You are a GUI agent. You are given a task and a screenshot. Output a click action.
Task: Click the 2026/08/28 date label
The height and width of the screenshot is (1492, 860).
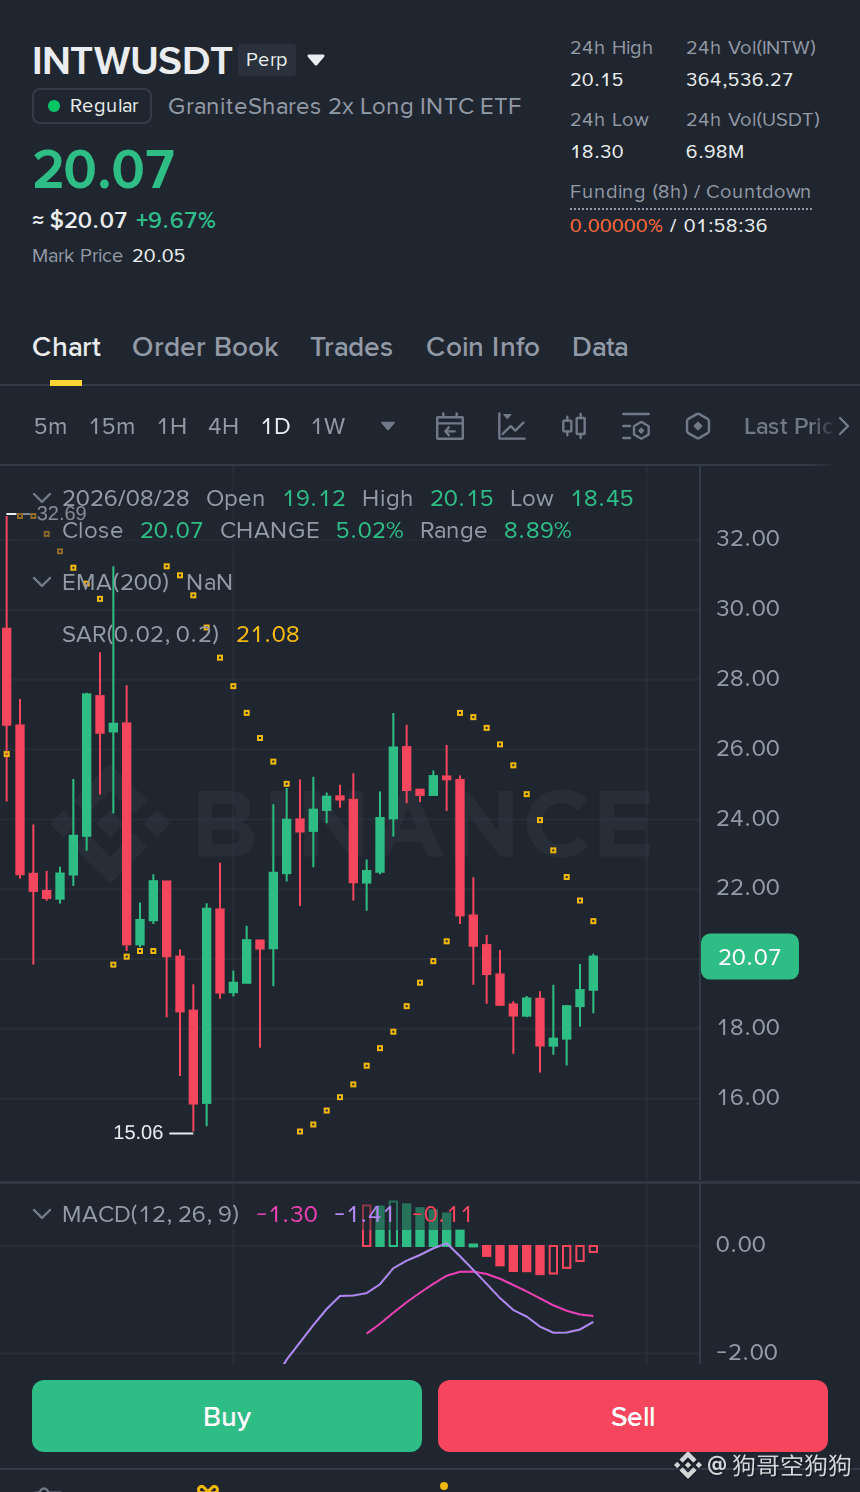pyautogui.click(x=126, y=498)
